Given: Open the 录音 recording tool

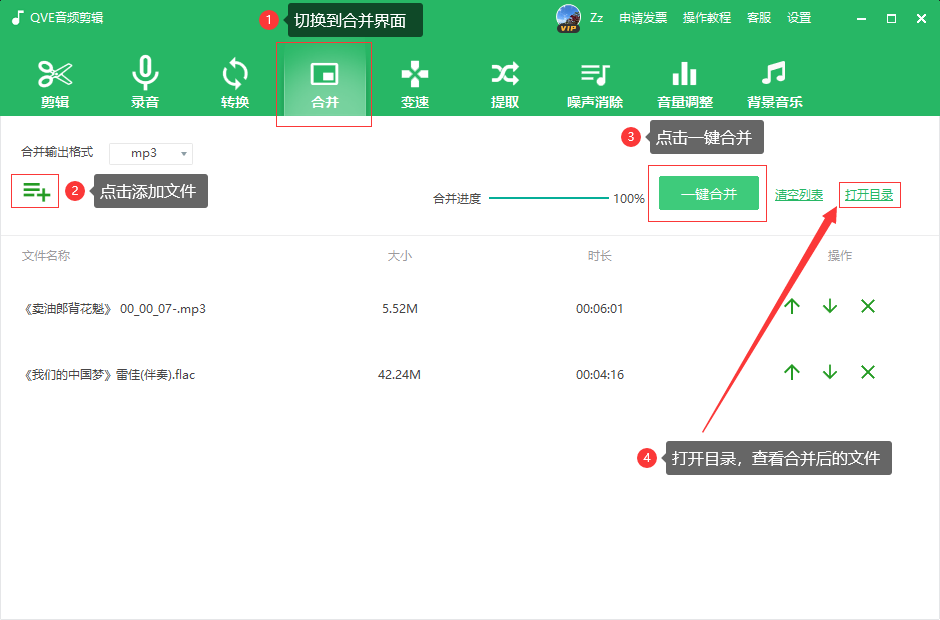Looking at the screenshot, I should tap(145, 82).
